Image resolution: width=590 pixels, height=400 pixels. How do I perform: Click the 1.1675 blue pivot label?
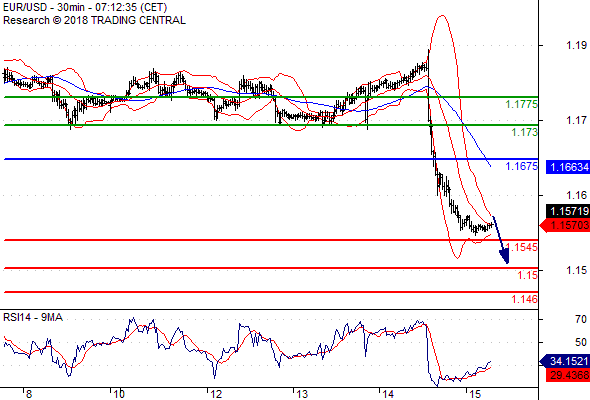pyautogui.click(x=522, y=166)
